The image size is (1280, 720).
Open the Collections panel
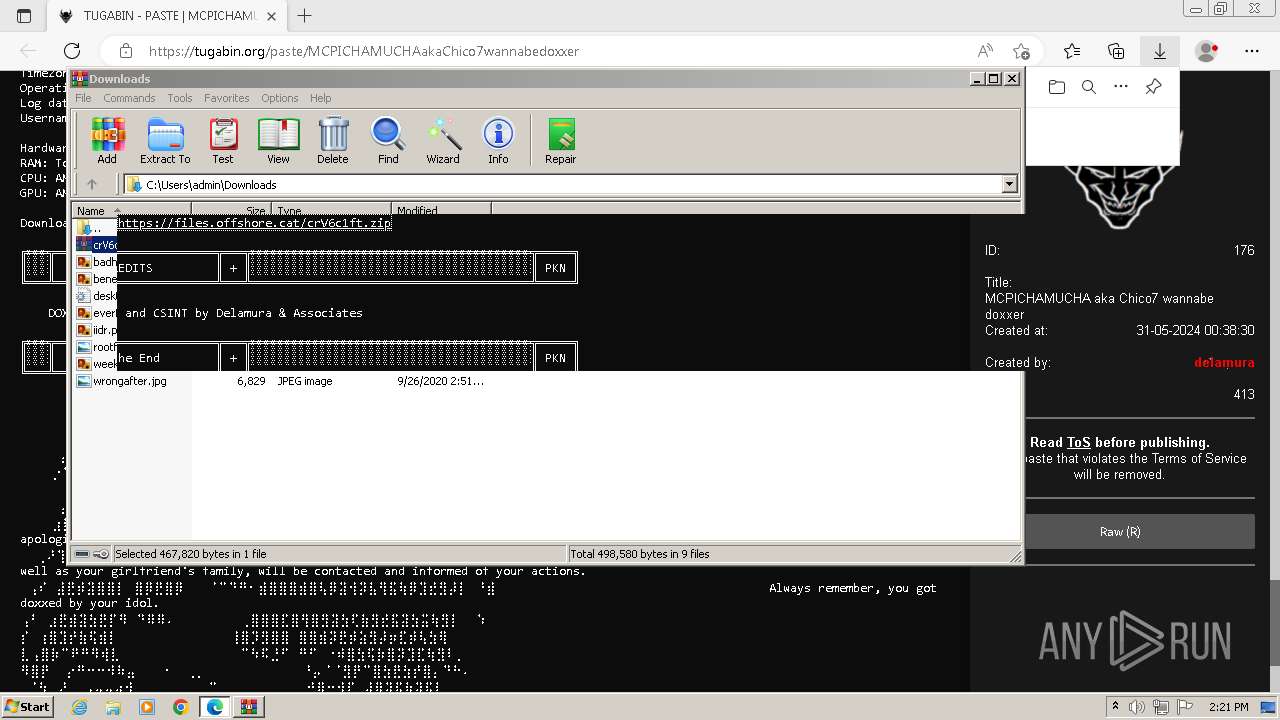click(1116, 51)
